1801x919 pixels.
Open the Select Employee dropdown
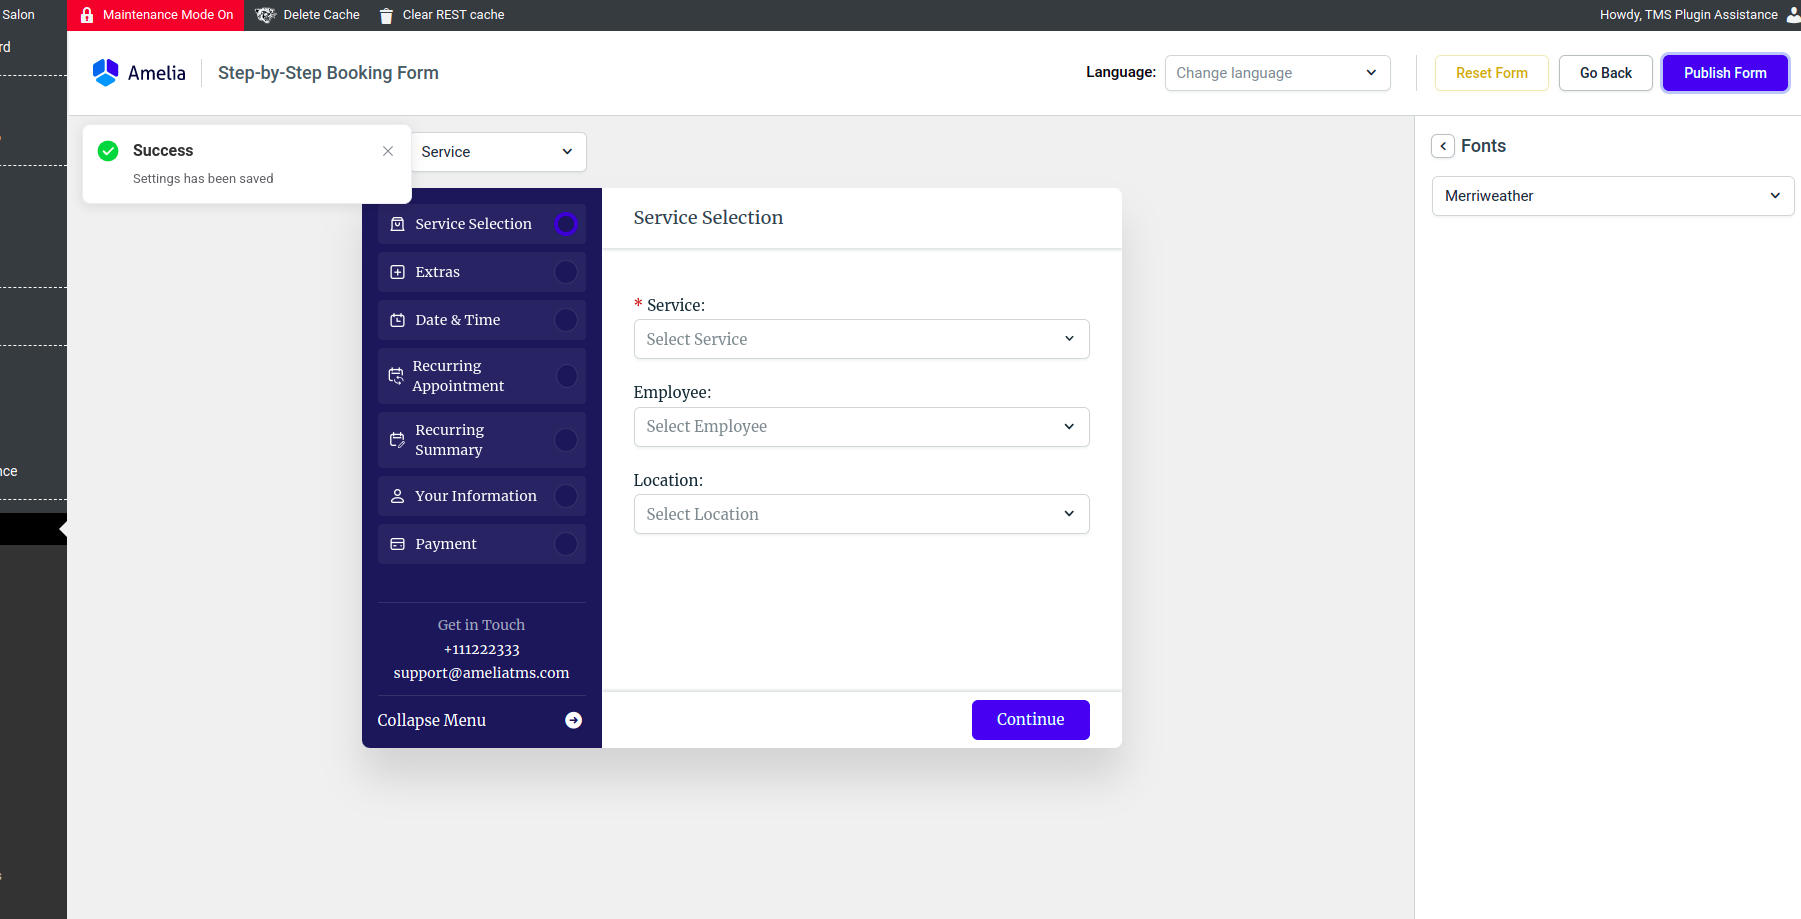861,427
